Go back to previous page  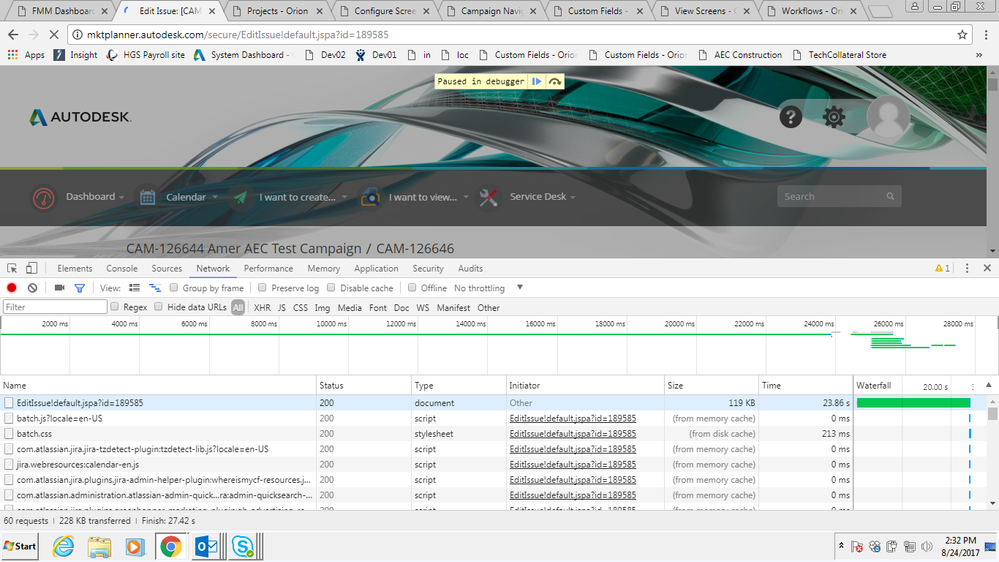(13, 34)
